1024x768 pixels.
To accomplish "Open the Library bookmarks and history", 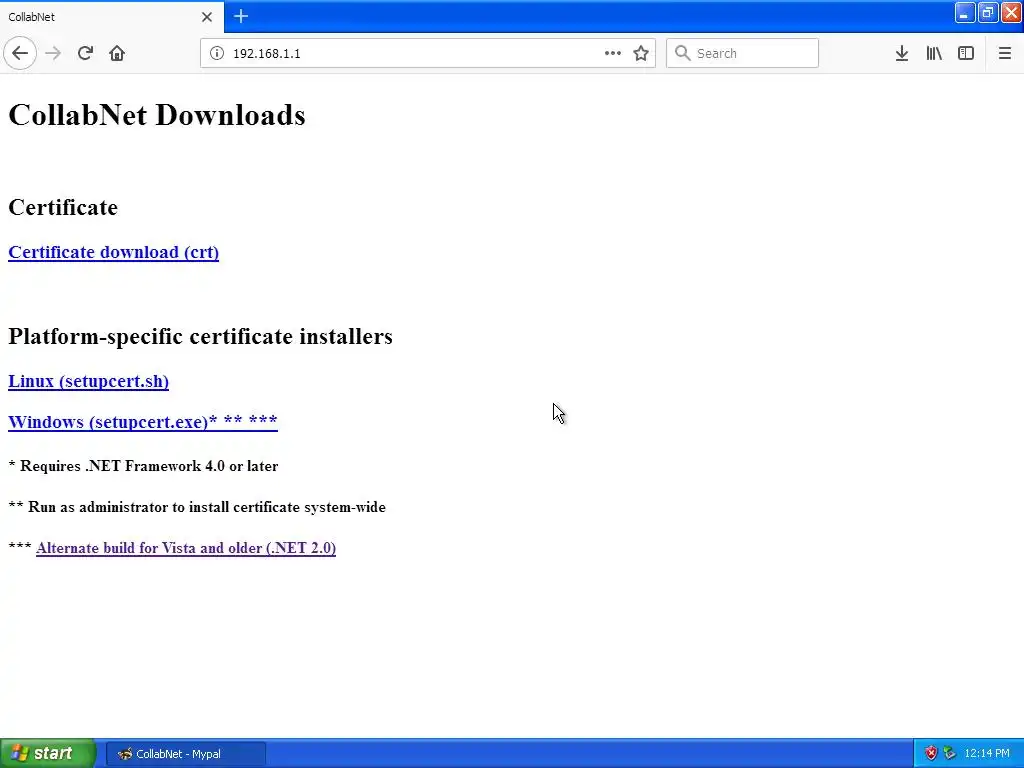I will pyautogui.click(x=934, y=53).
